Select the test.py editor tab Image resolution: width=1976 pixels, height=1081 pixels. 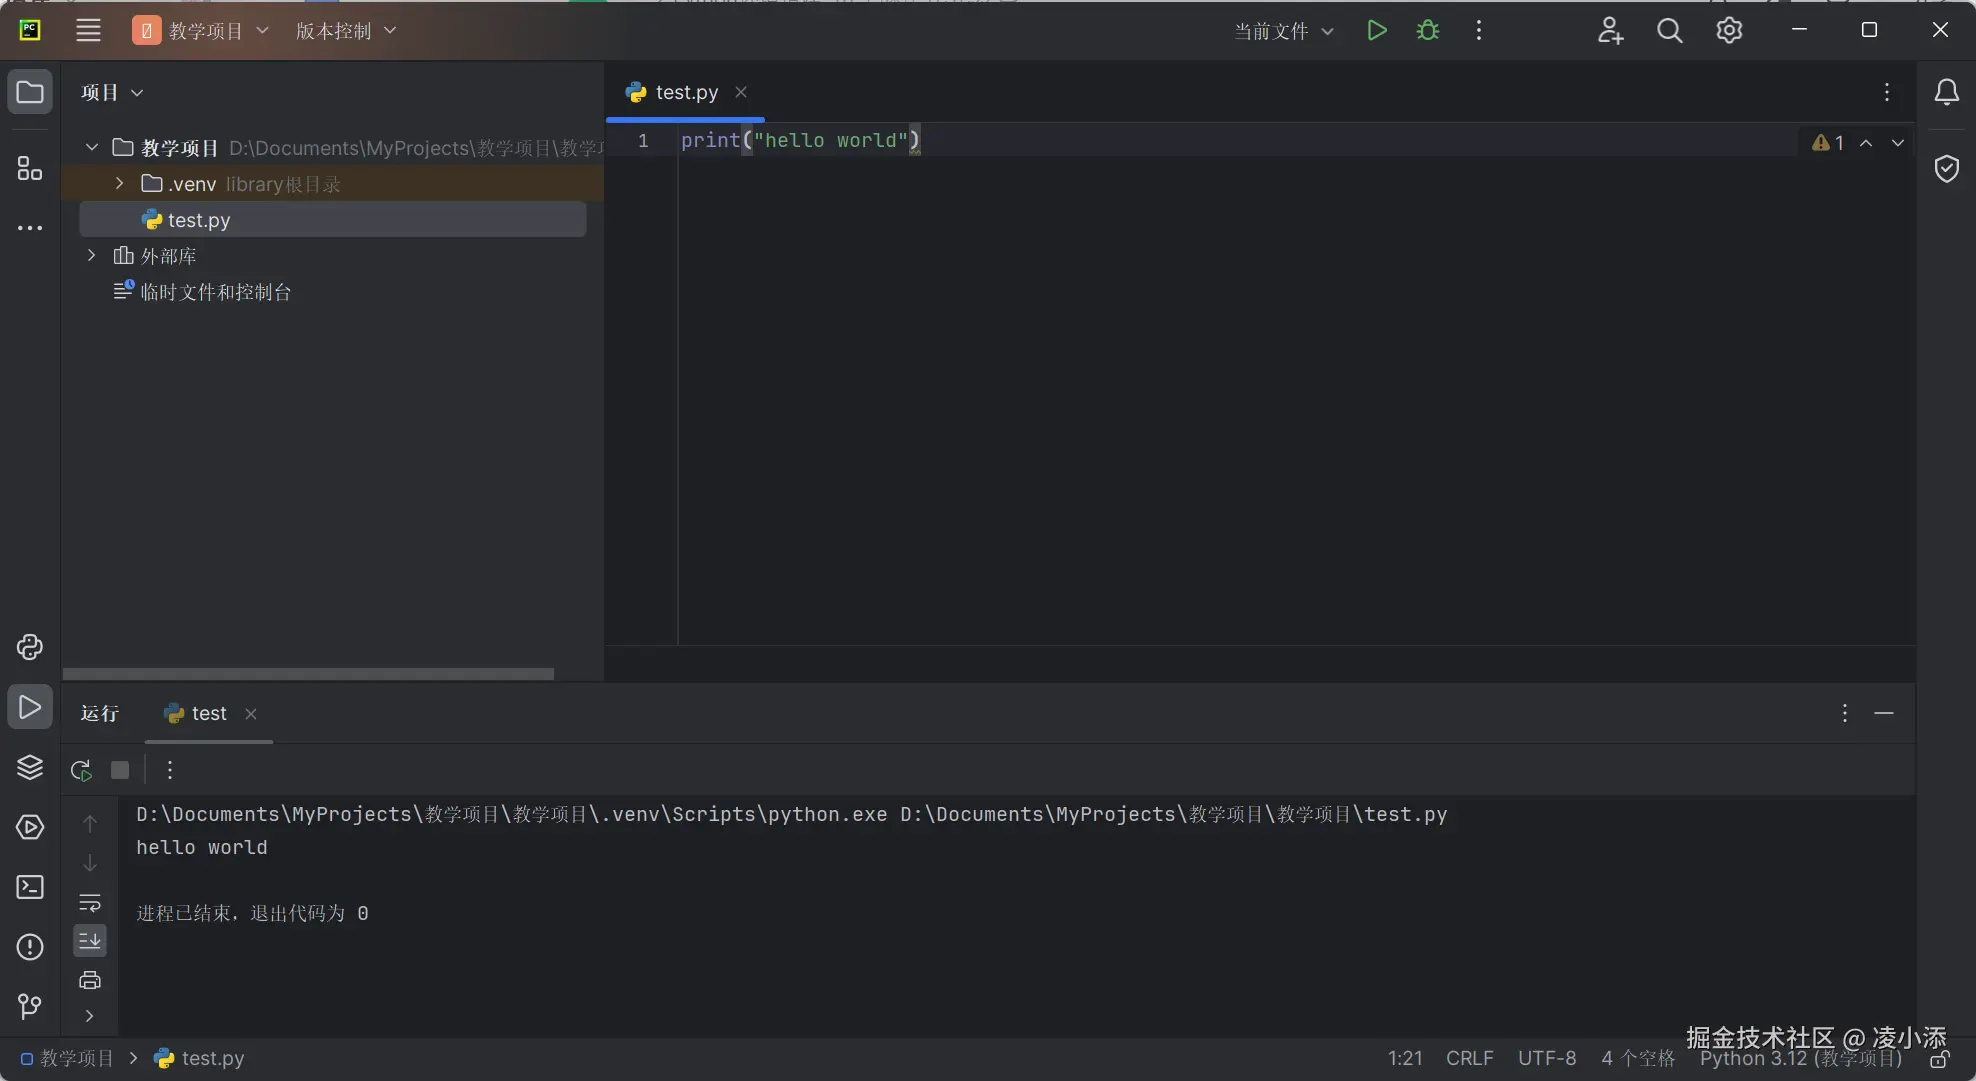coord(686,92)
